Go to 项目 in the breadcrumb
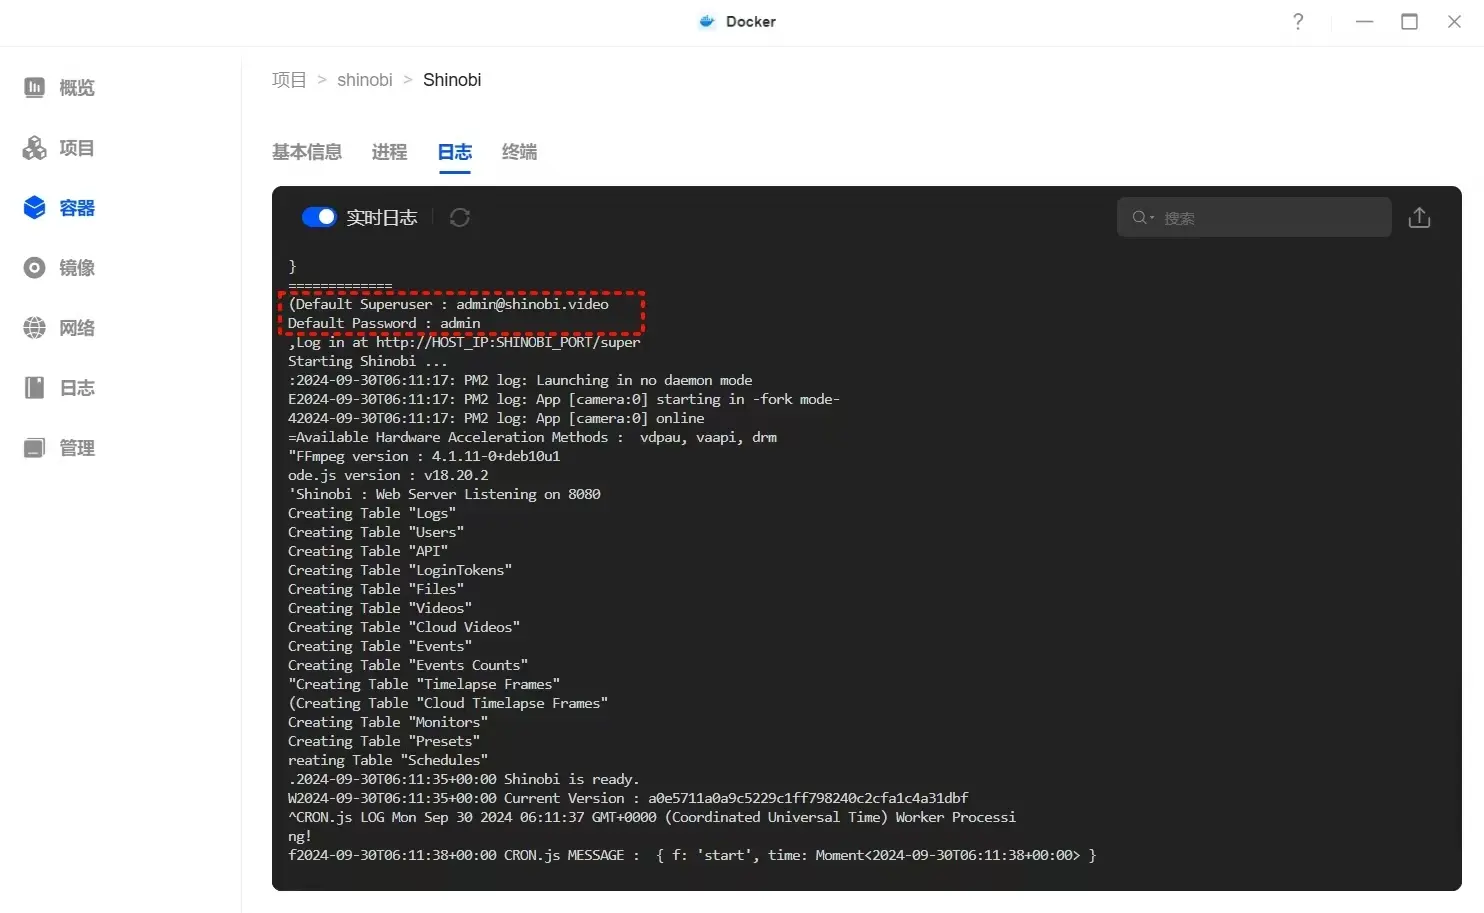Screen dimensions: 1484x913 pos(289,80)
